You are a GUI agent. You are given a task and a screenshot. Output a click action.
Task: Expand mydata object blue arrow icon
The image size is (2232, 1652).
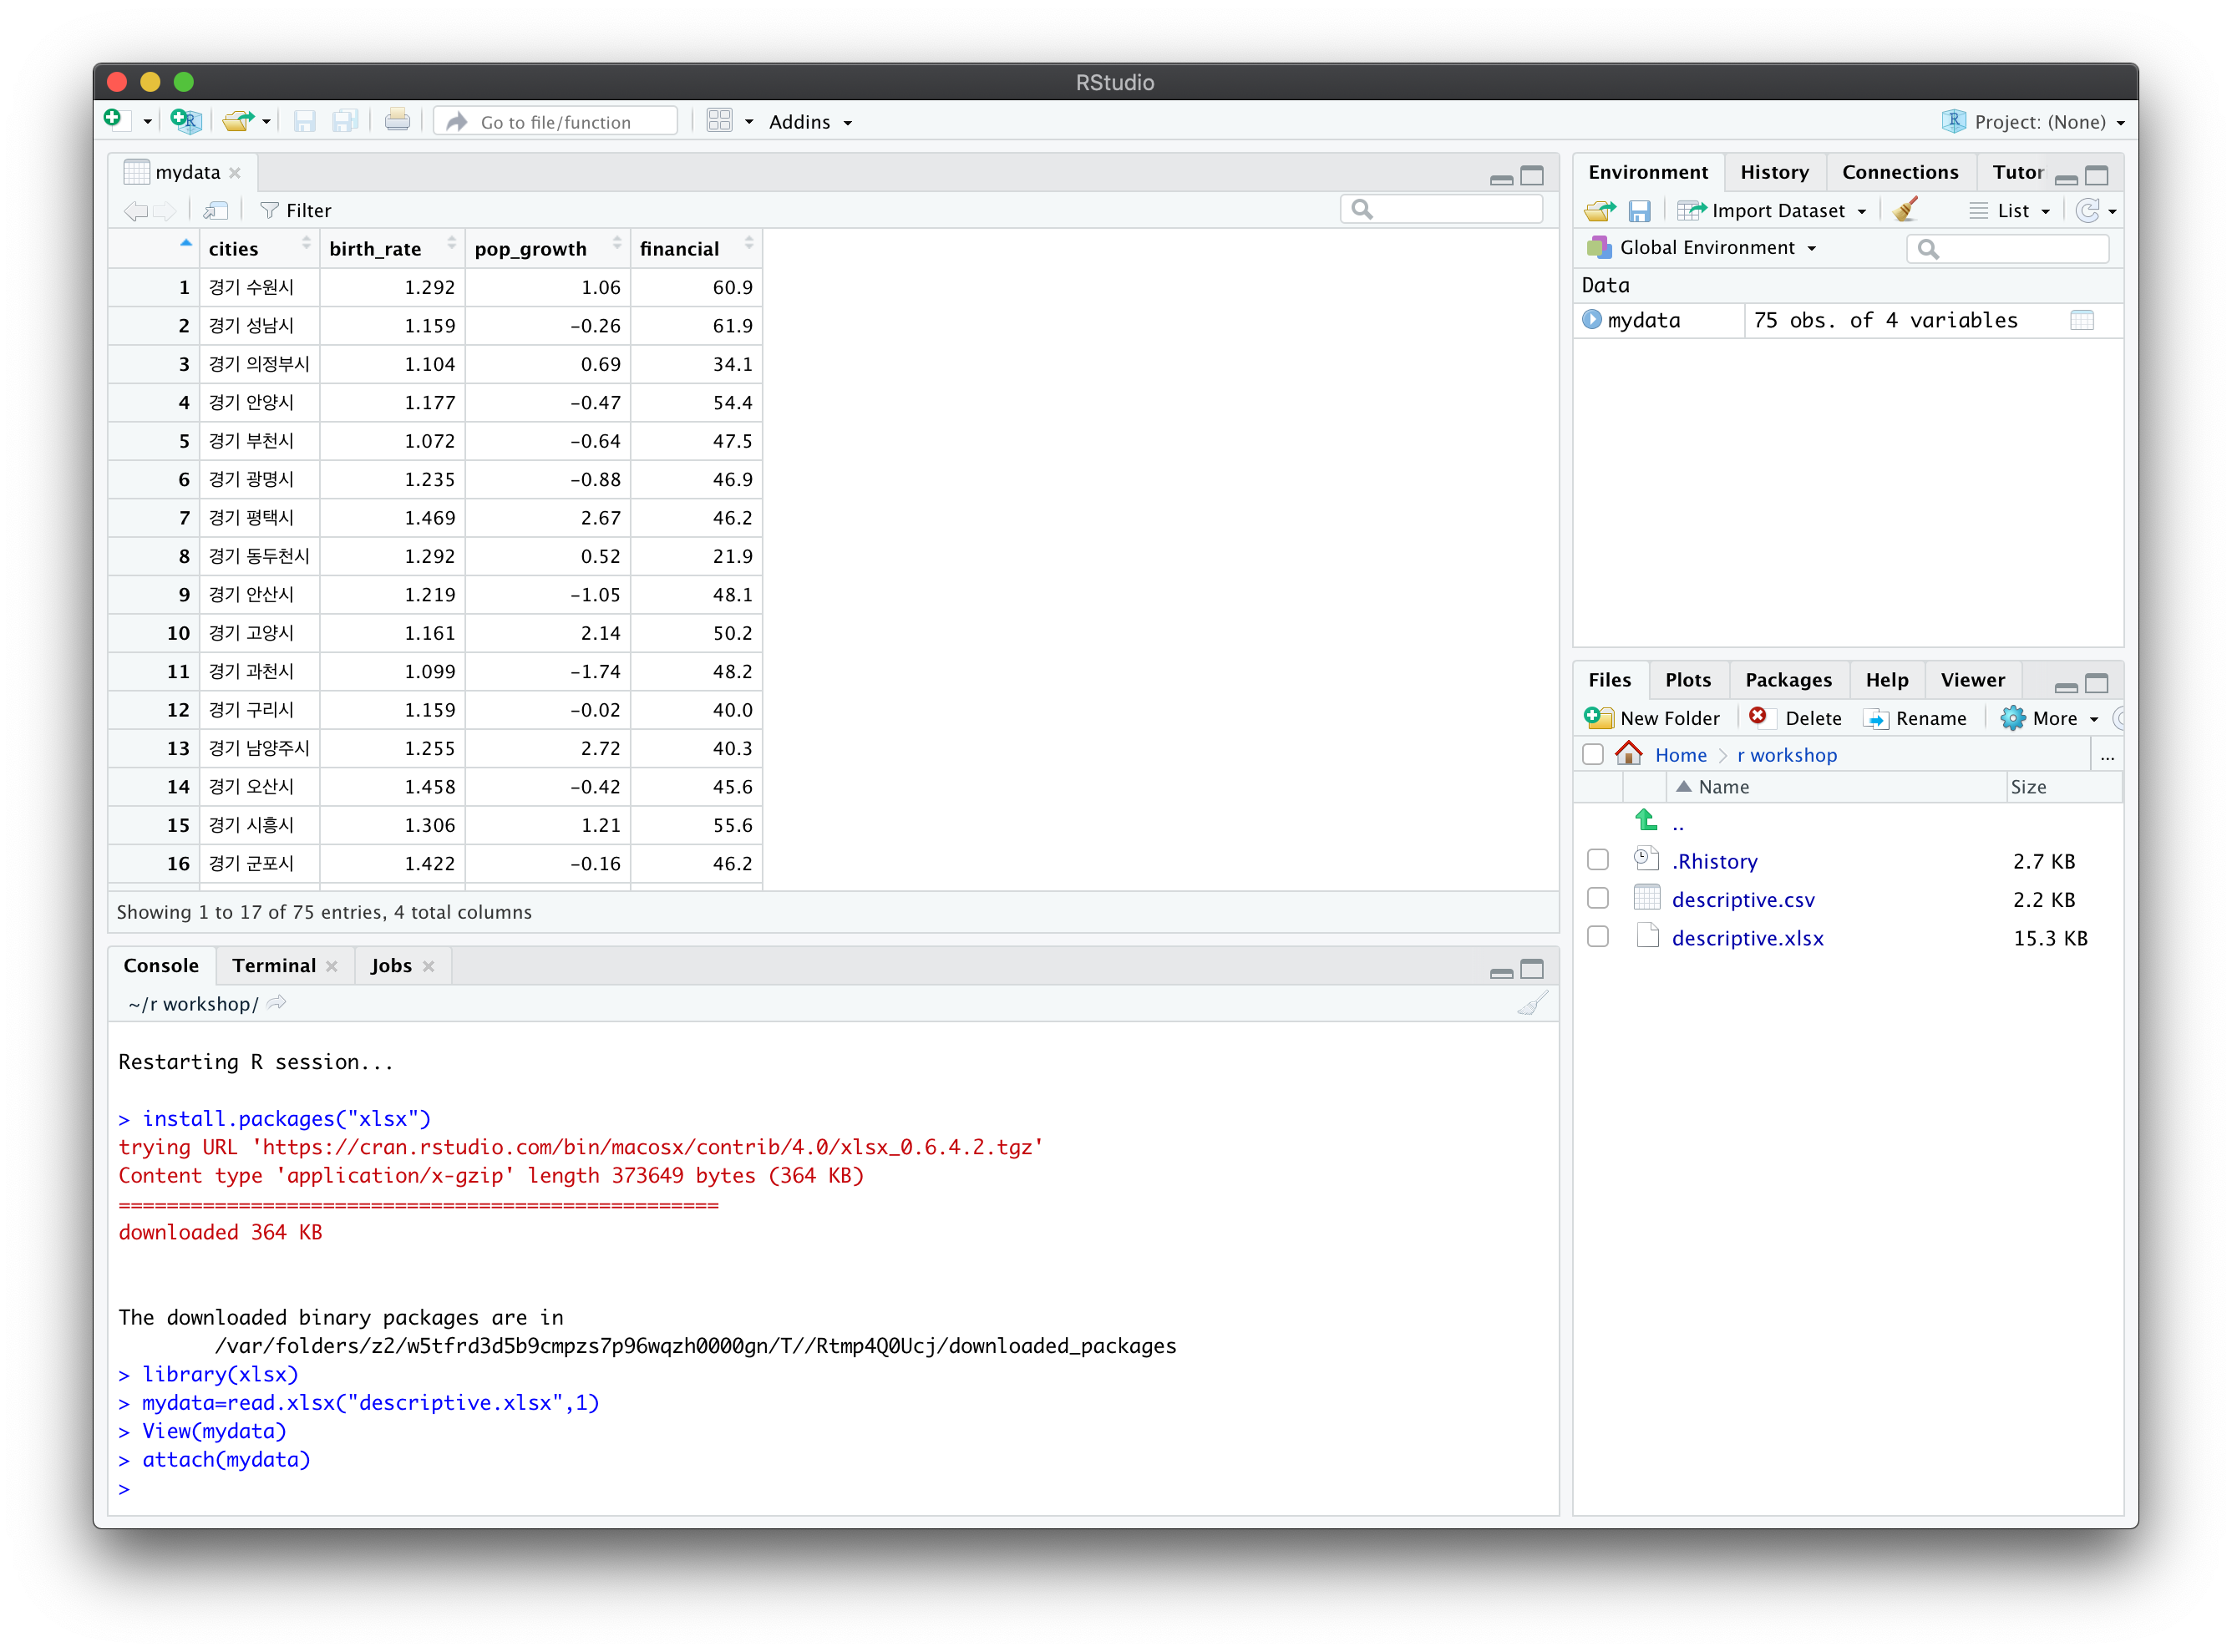(1592, 319)
